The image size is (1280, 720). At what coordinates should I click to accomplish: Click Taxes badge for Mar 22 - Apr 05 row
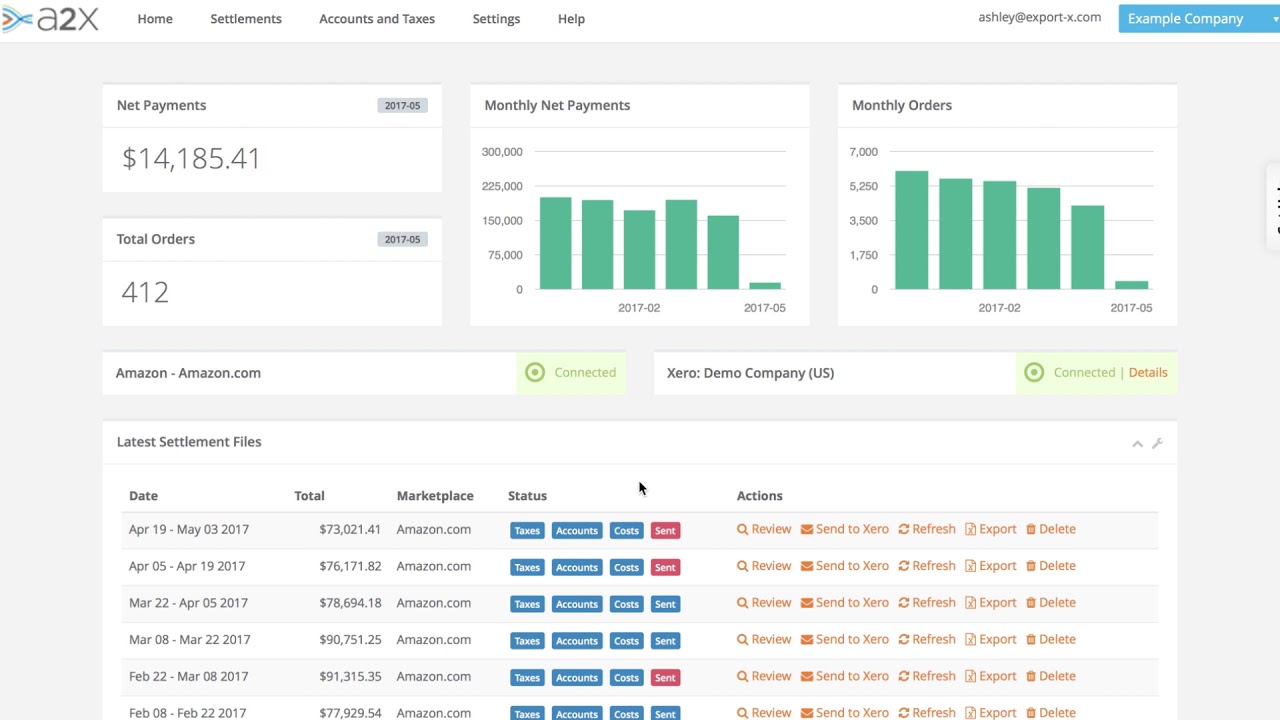pos(527,604)
